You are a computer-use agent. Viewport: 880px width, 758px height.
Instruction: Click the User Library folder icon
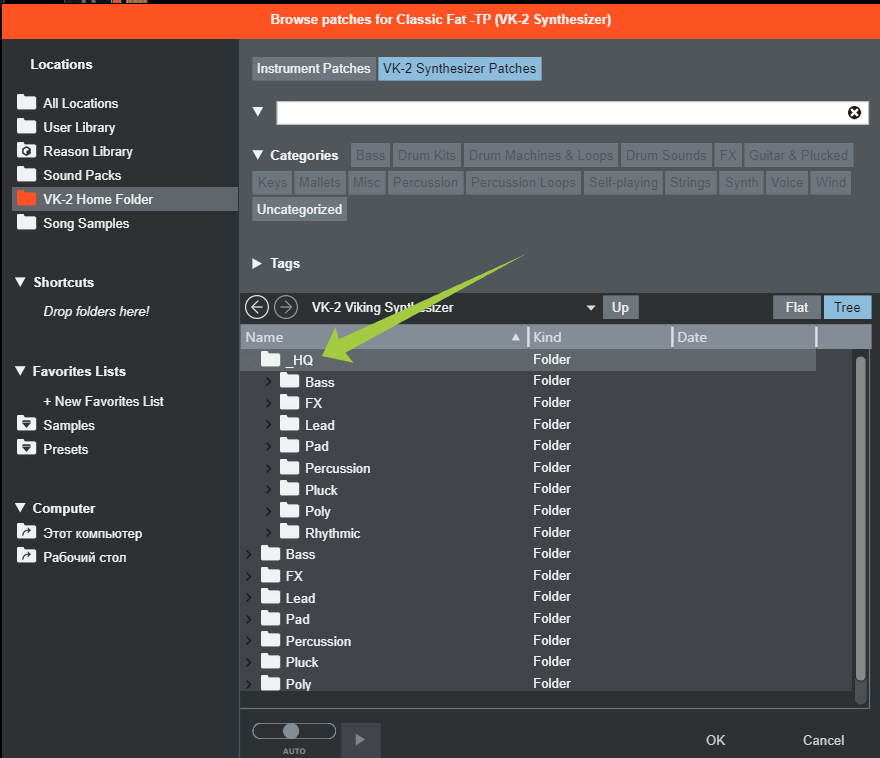26,126
